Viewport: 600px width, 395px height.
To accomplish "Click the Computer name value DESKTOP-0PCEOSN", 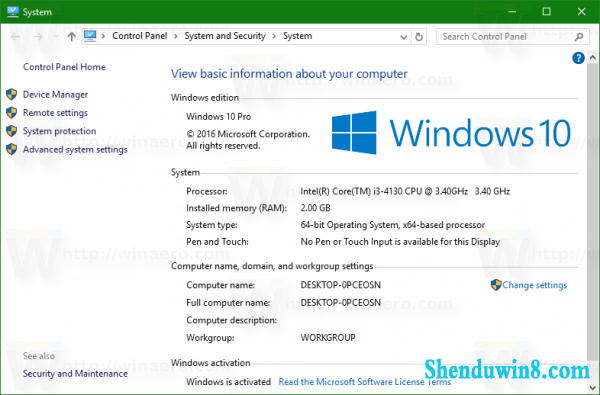I will 341,285.
